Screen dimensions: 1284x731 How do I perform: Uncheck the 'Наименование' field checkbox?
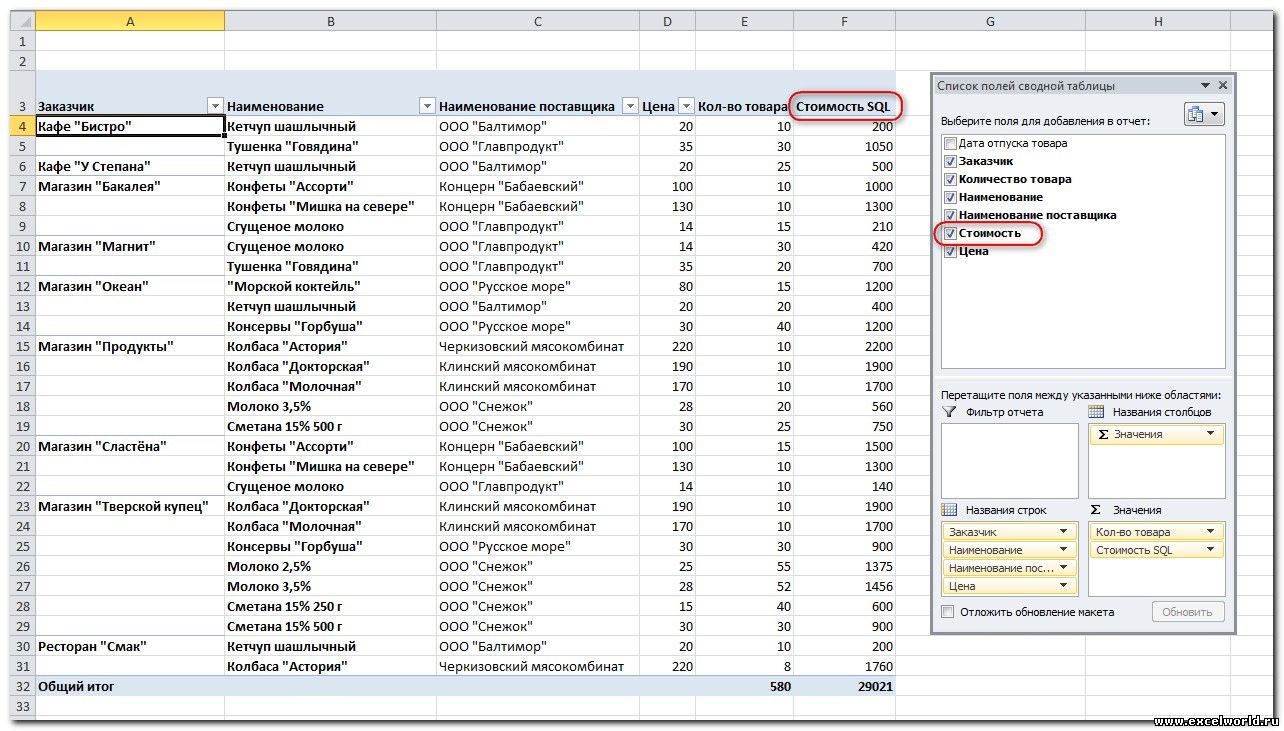950,197
